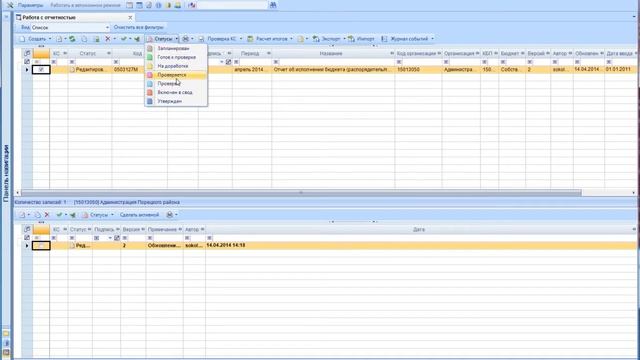Click the Журнал событий icon
This screenshot has width=640, height=360.
384,39
